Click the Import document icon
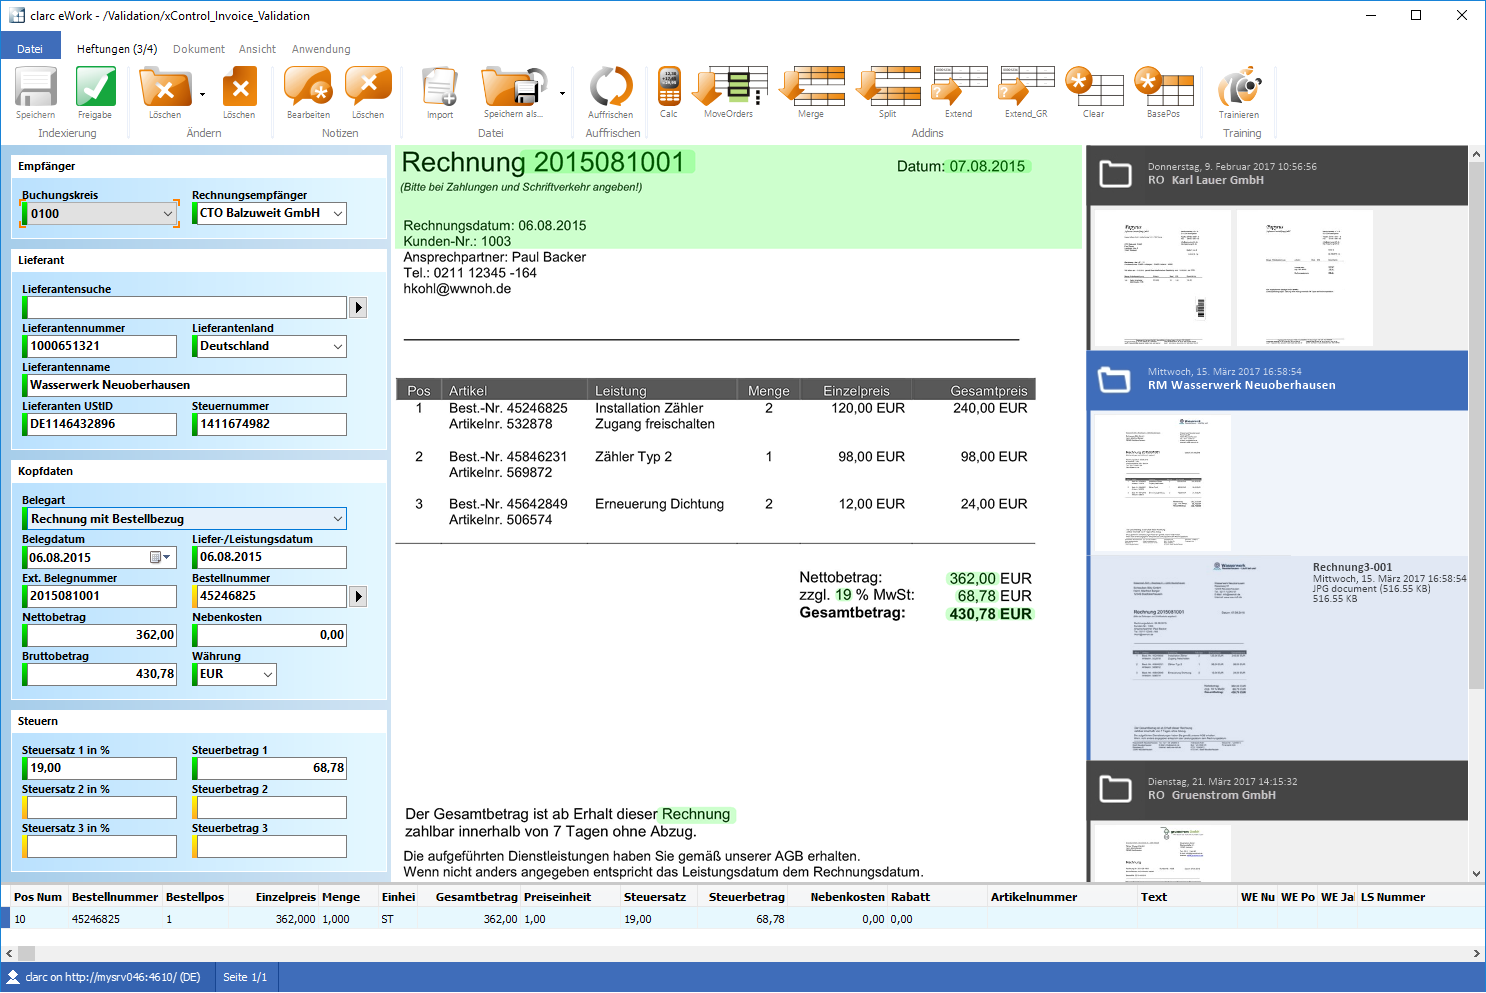The height and width of the screenshot is (993, 1486). pos(440,88)
